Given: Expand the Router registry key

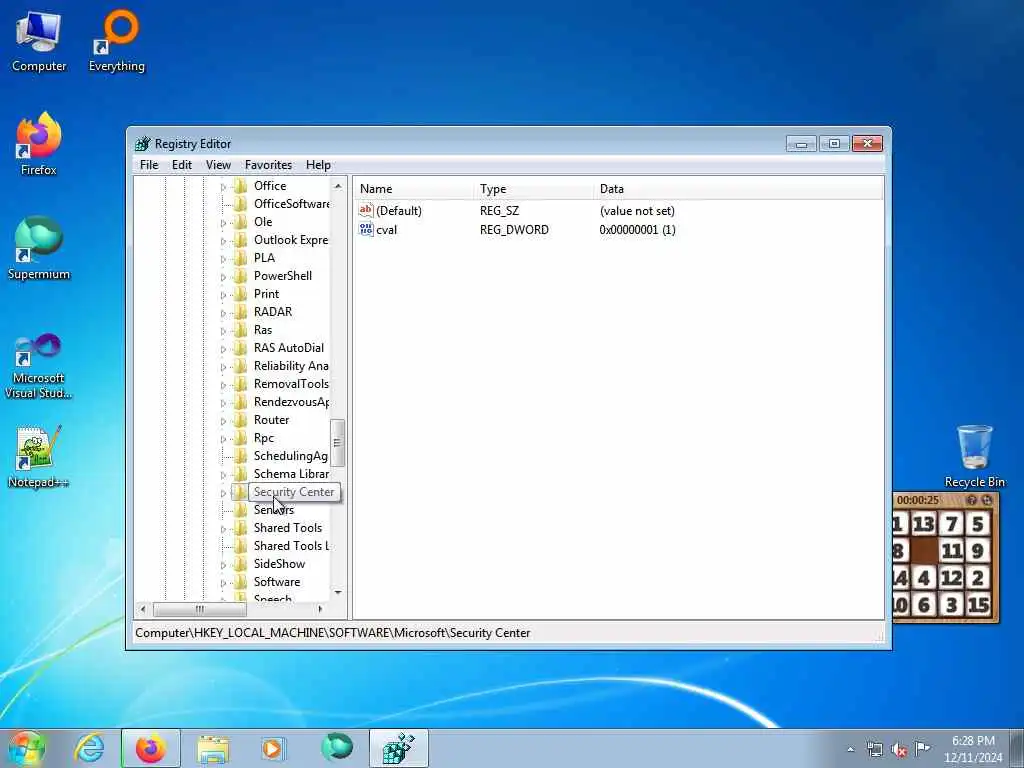Looking at the screenshot, I should coord(223,421).
